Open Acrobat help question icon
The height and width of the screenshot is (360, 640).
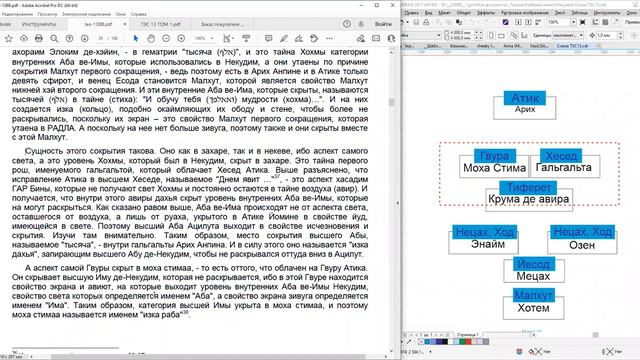347,24
